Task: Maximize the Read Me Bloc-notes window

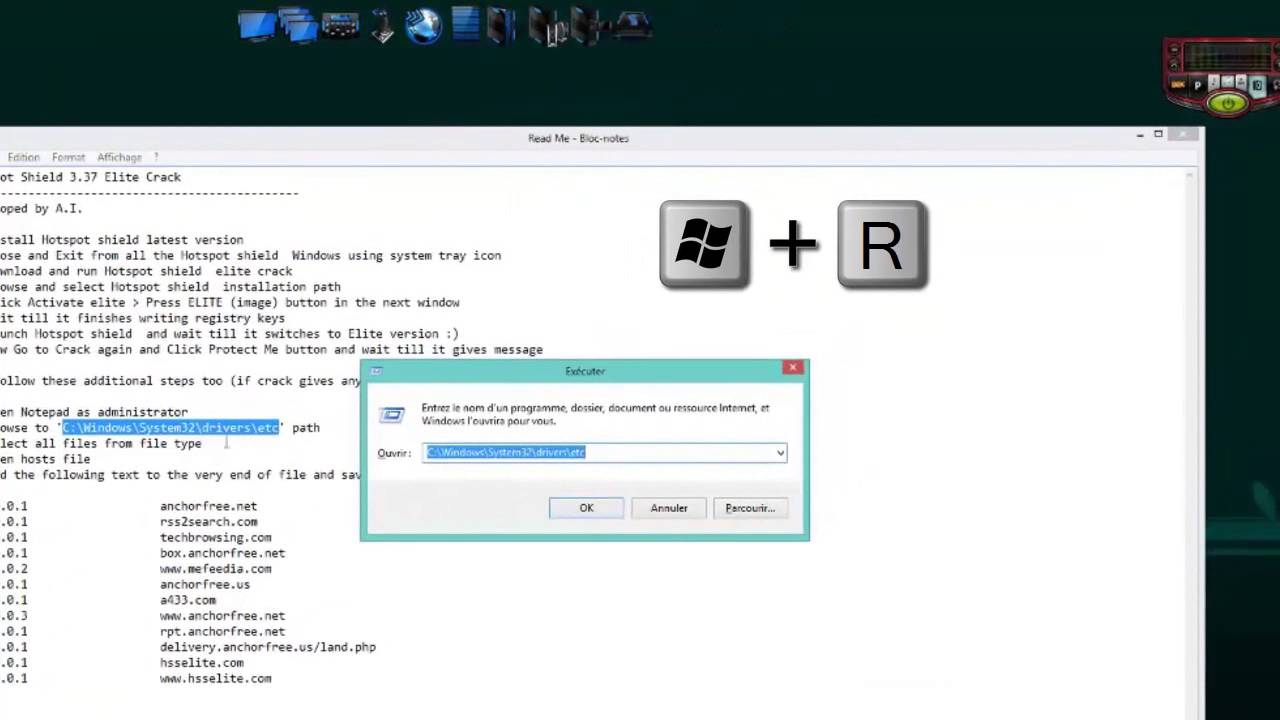Action: tap(1158, 134)
